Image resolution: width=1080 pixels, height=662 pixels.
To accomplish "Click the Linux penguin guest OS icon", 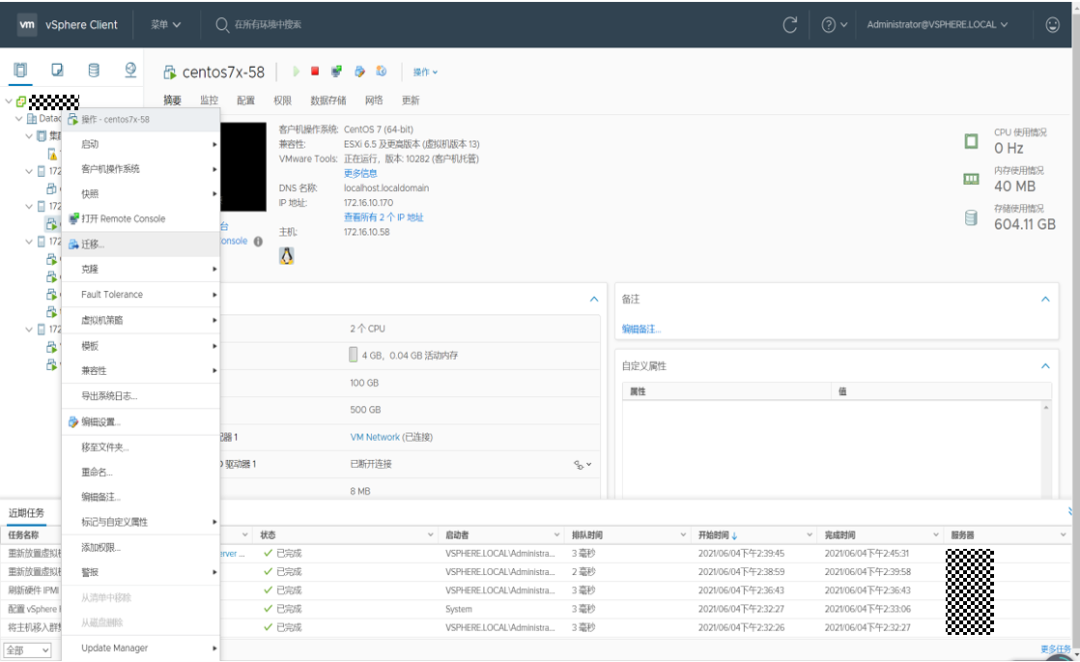I will pos(287,256).
